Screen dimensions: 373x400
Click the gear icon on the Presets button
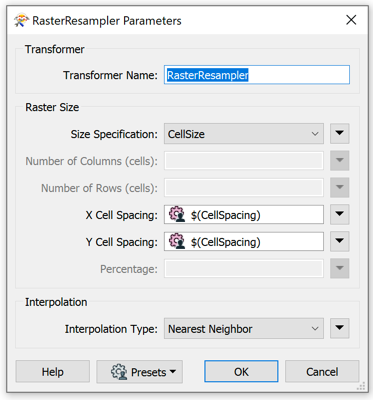[119, 372]
